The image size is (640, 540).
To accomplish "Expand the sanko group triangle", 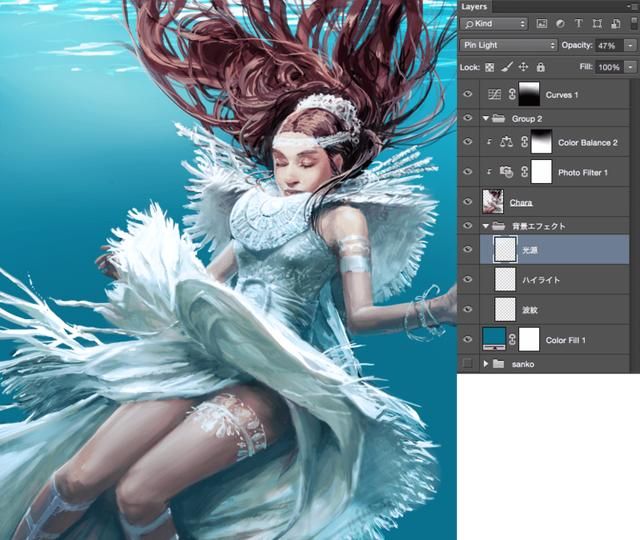I will pyautogui.click(x=486, y=363).
